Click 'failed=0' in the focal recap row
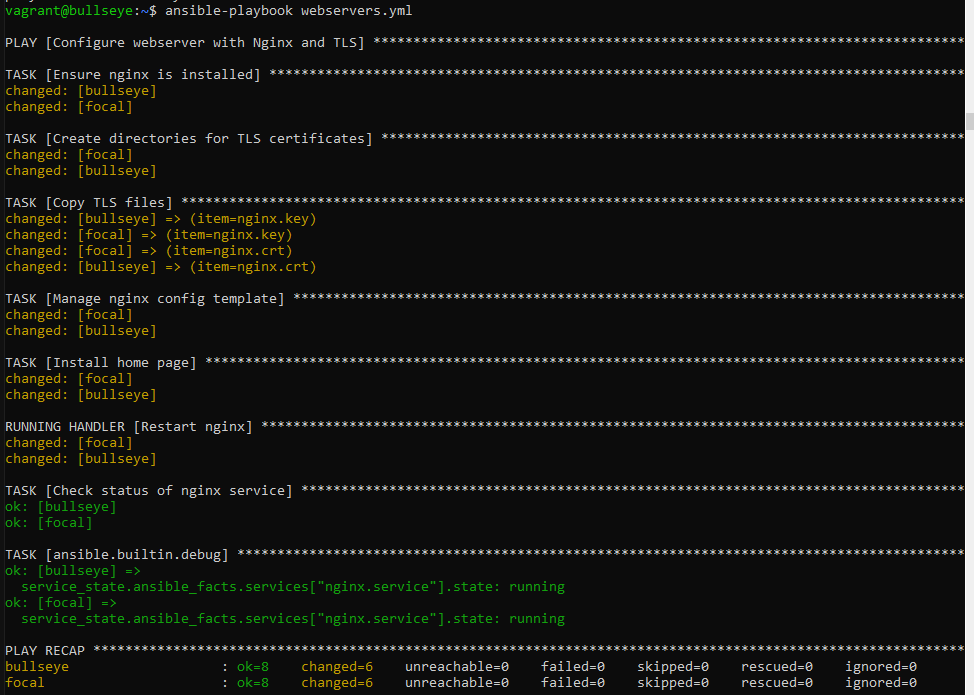Image resolution: width=974 pixels, height=695 pixels. point(573,683)
